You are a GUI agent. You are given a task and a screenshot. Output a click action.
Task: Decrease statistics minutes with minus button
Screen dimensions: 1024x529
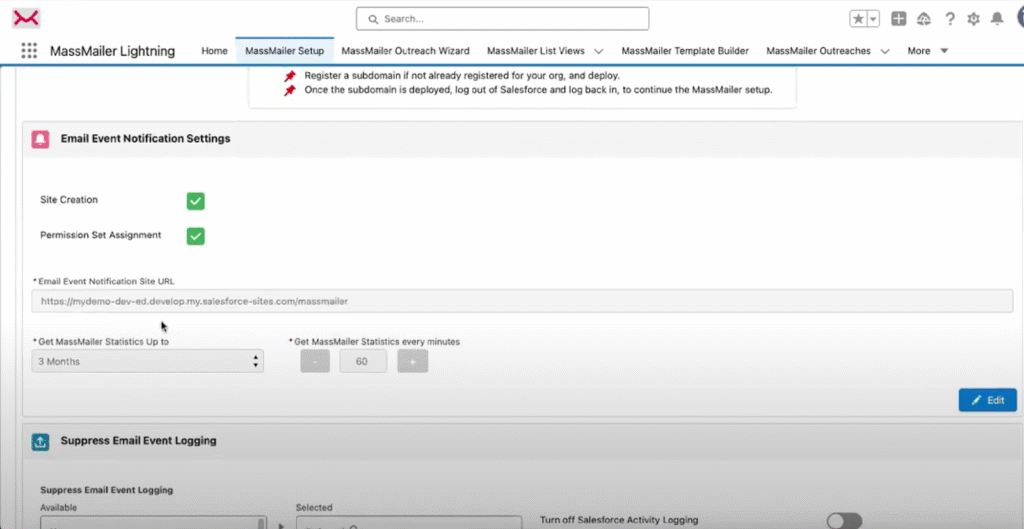click(315, 361)
